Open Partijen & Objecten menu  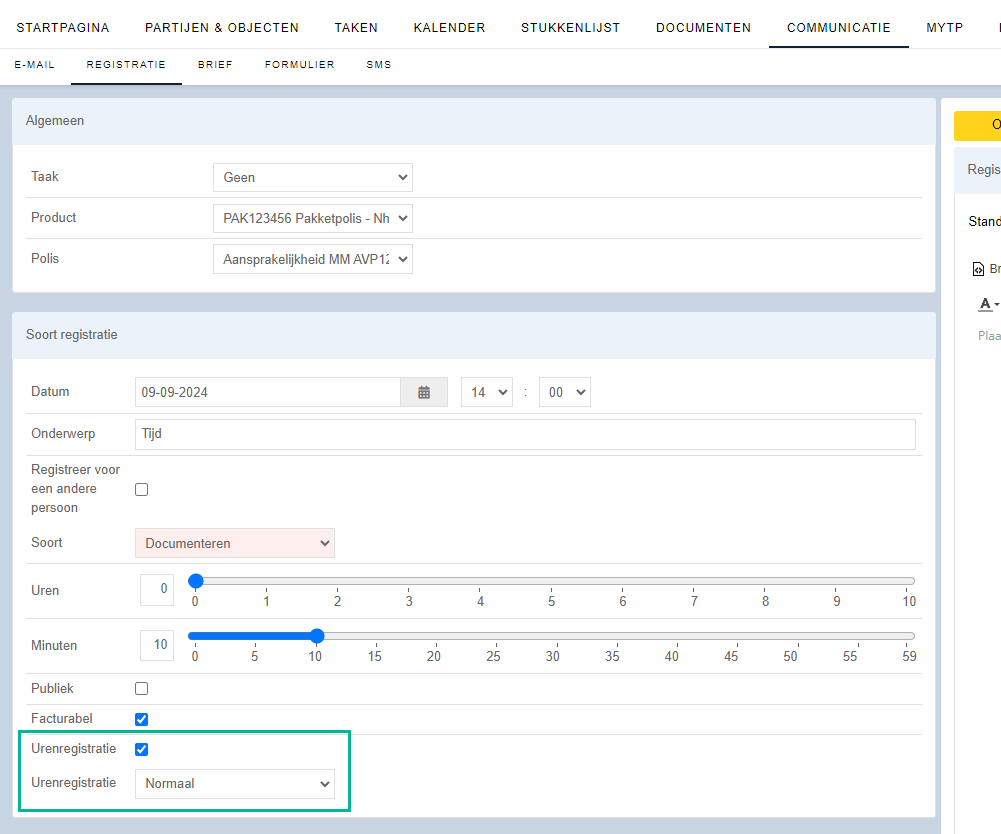(x=222, y=27)
